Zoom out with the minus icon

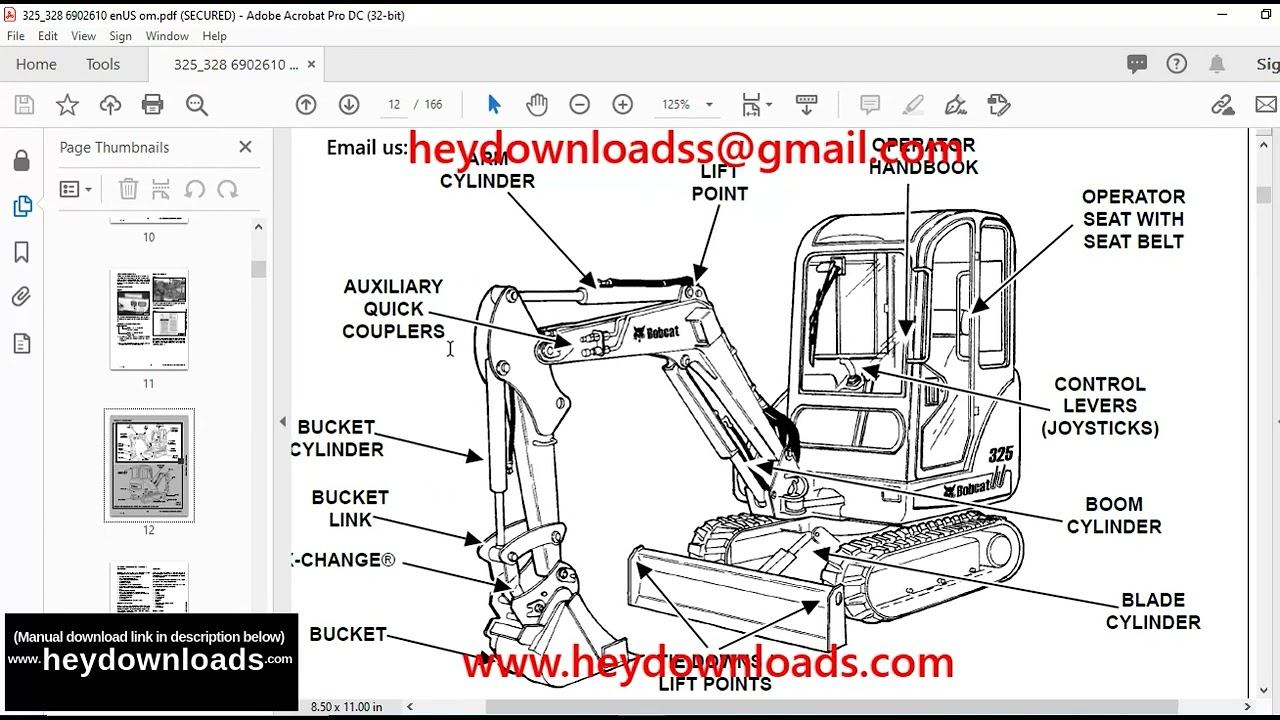coord(580,104)
